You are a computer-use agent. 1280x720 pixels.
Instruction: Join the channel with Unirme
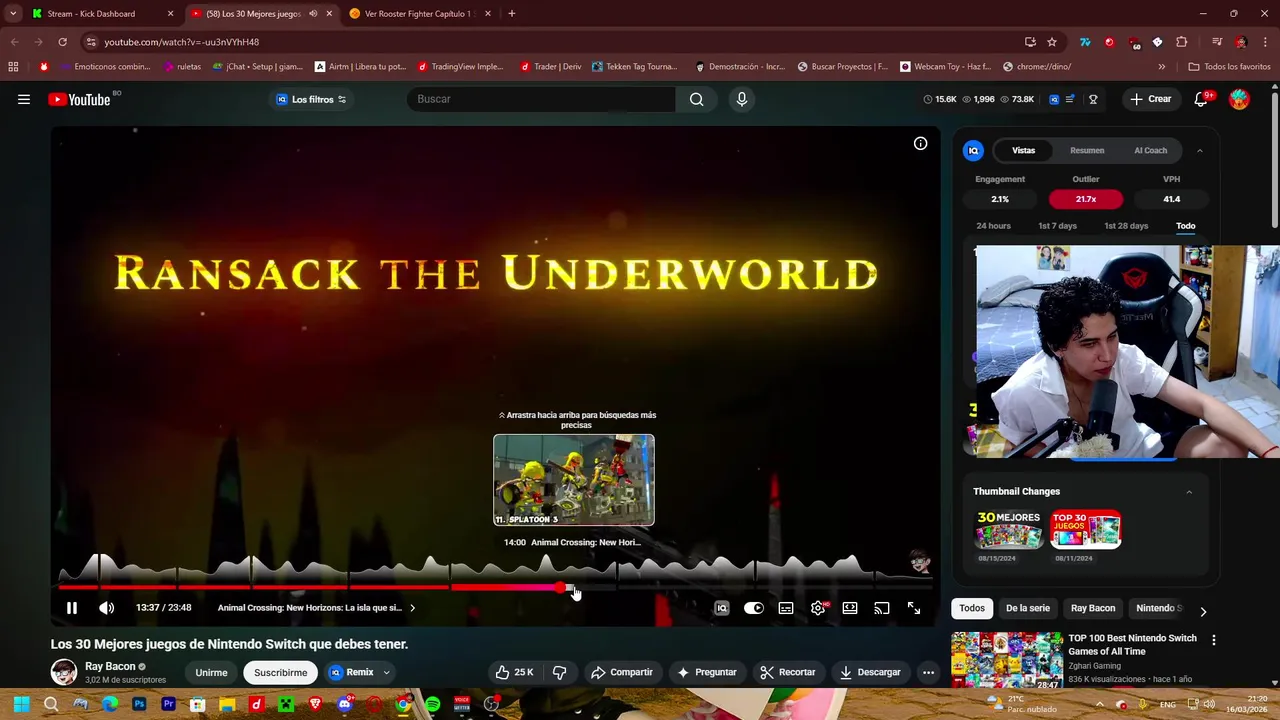(211, 672)
